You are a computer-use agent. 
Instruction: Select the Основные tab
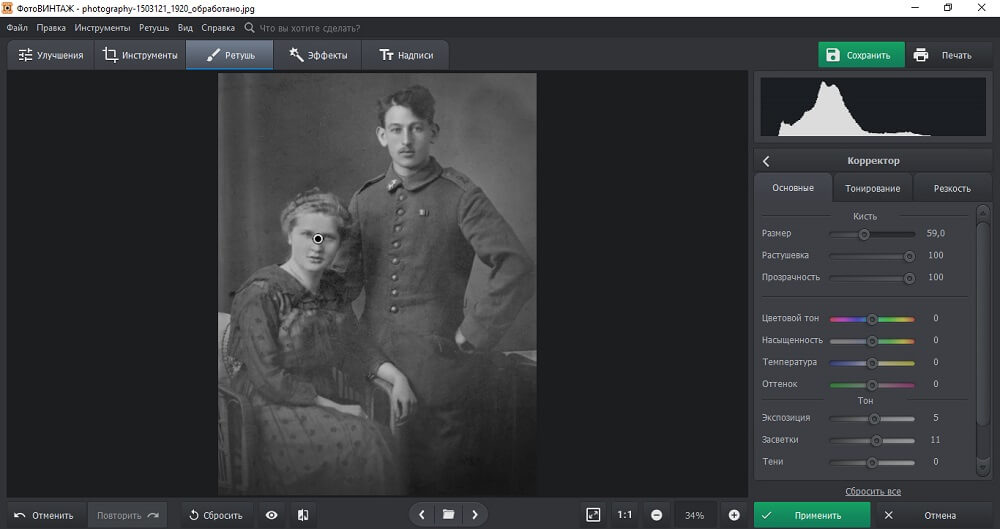point(793,188)
